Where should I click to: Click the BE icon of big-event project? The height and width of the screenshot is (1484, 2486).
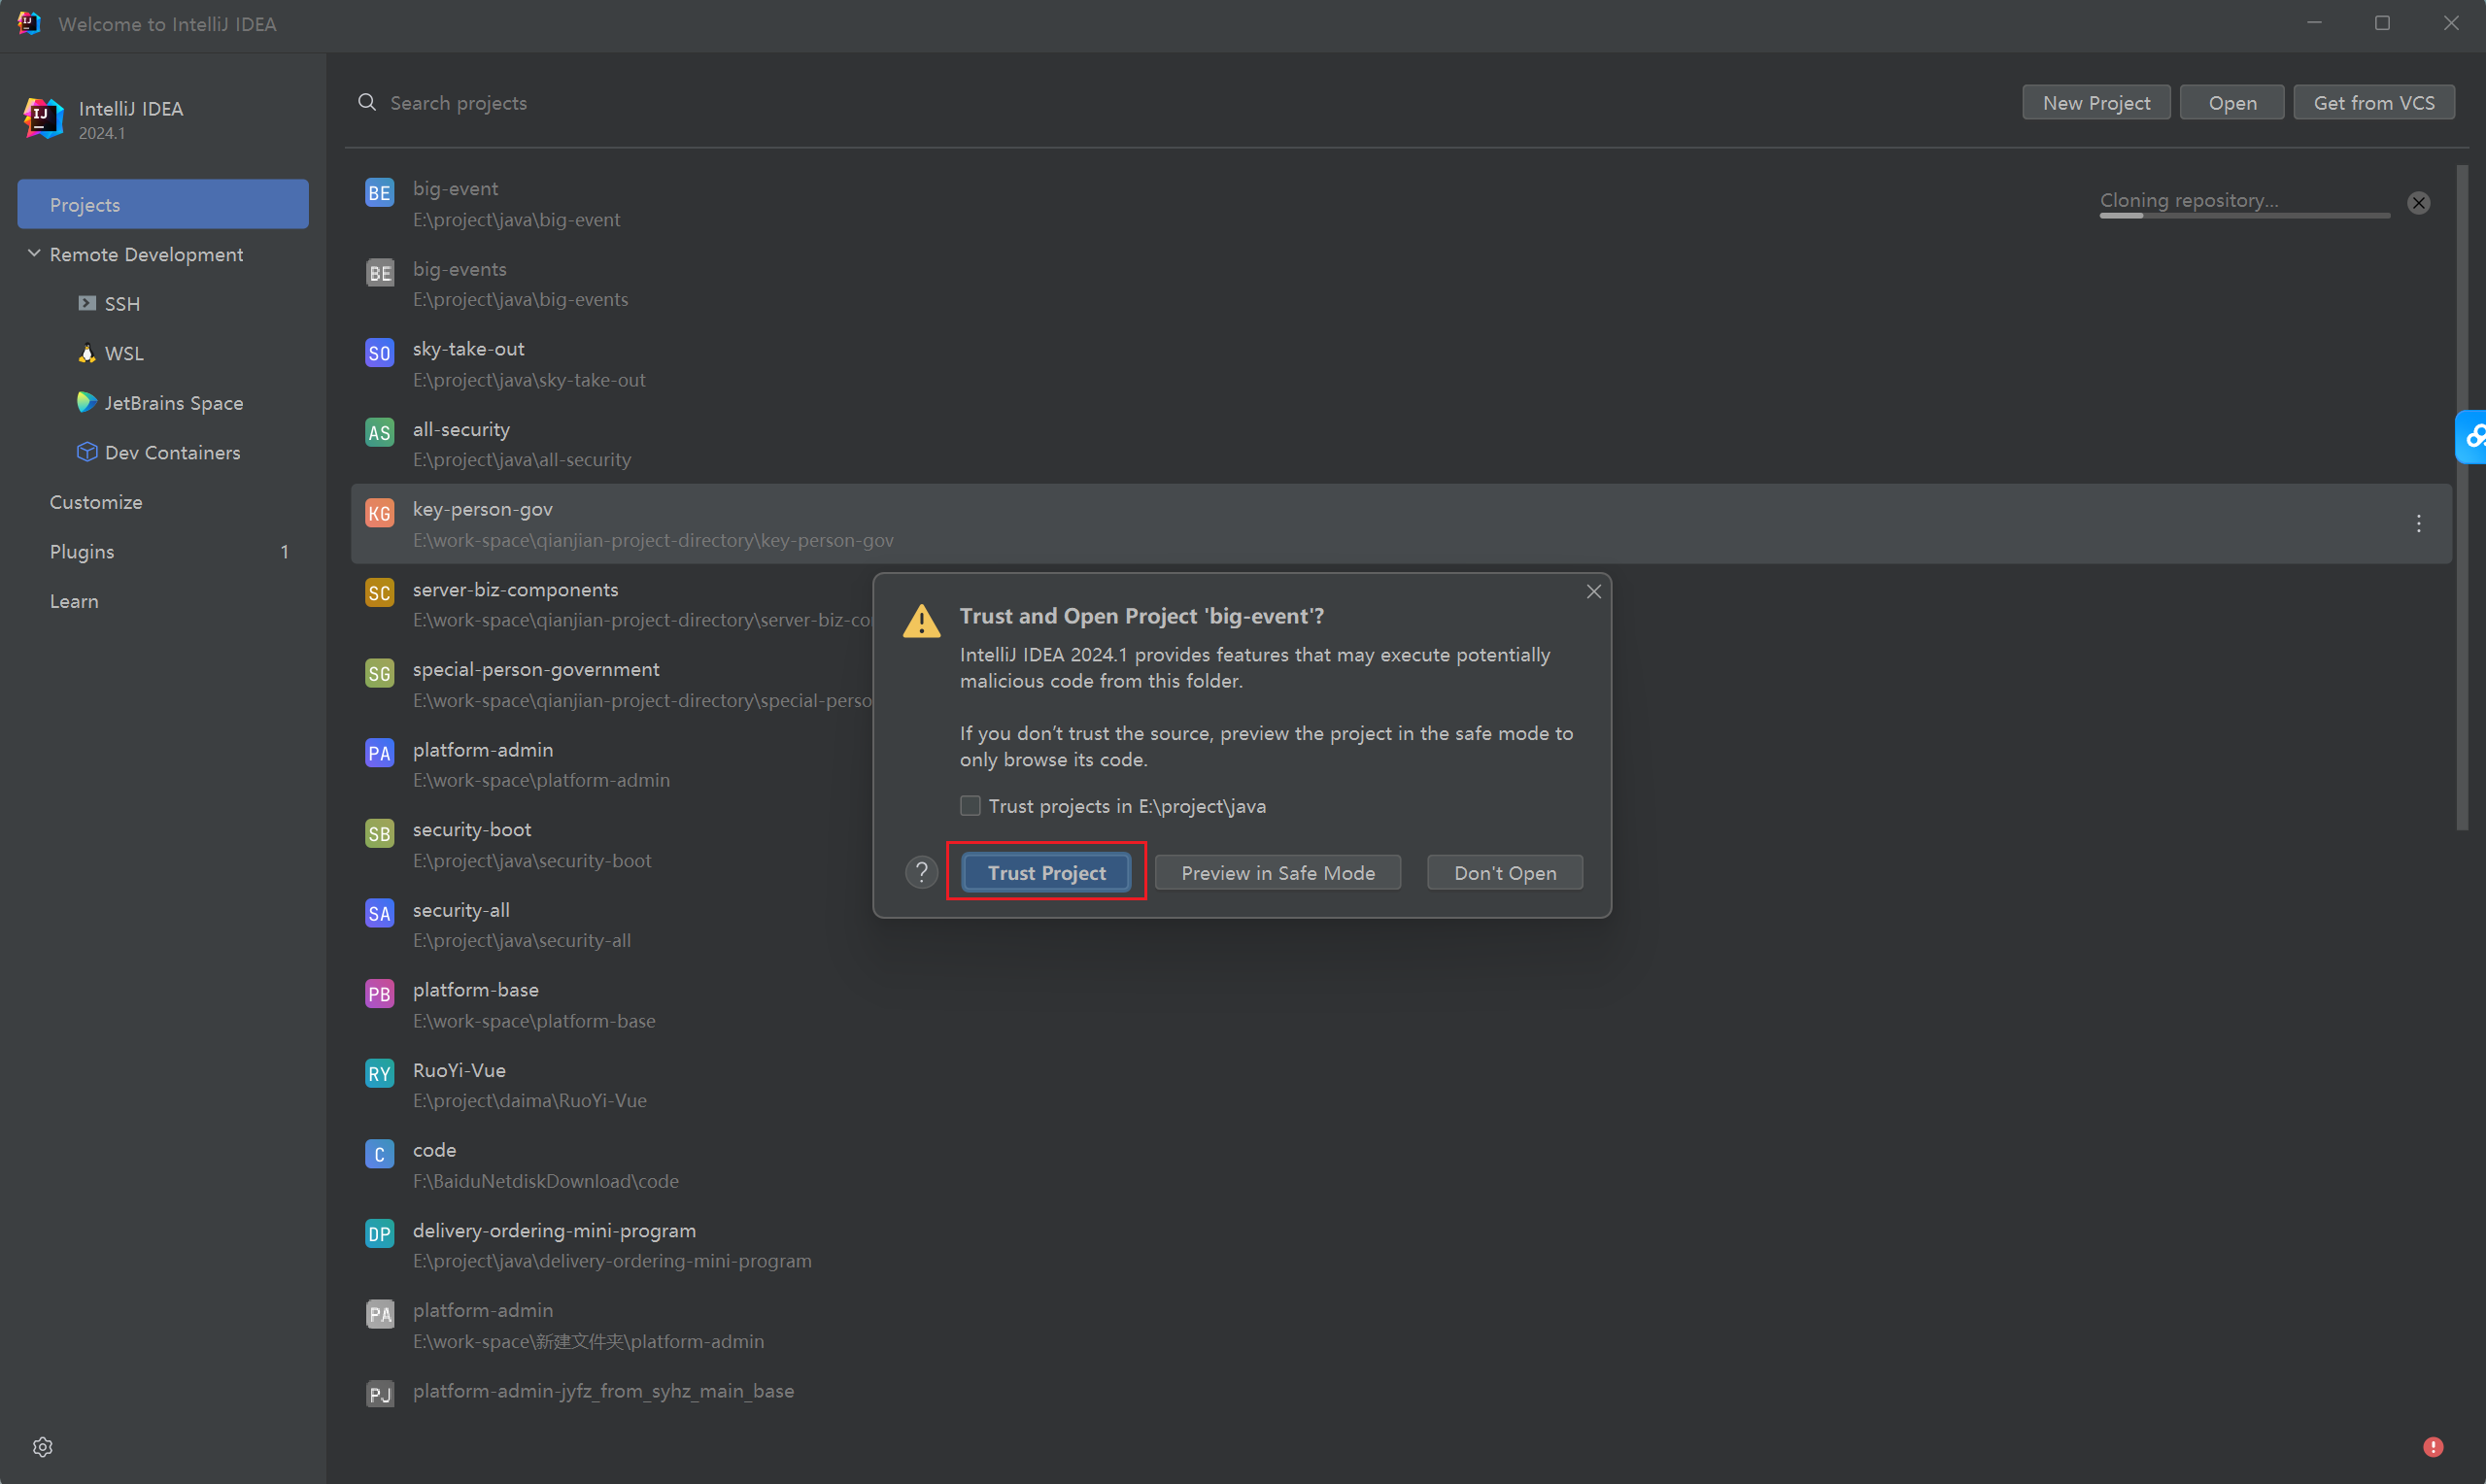click(x=379, y=193)
